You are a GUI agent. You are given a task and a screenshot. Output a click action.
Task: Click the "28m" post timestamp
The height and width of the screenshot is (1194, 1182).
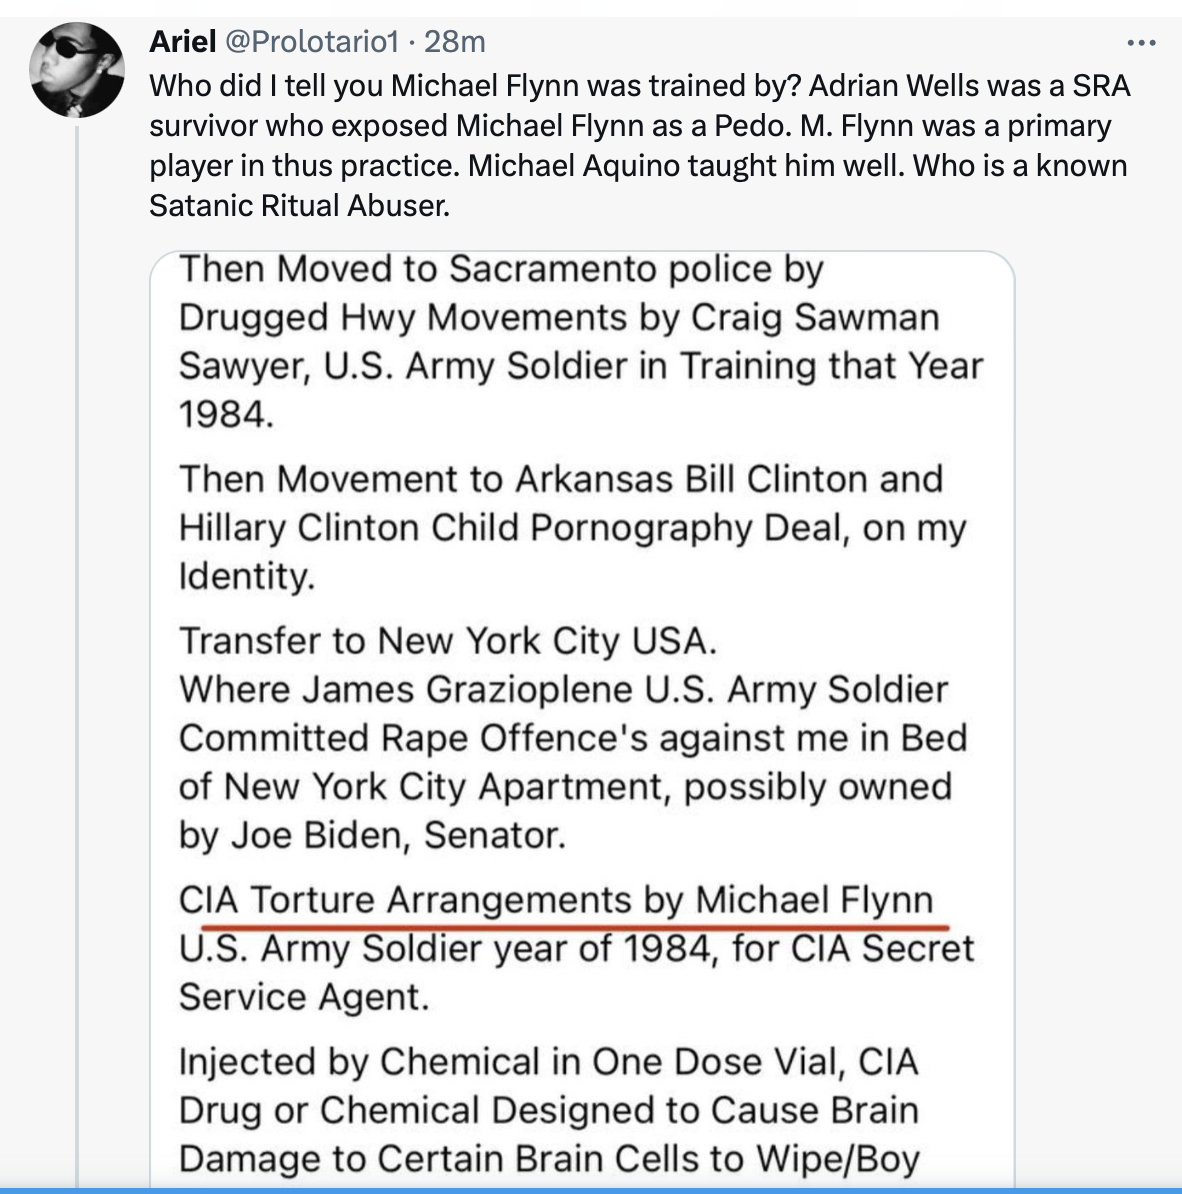pyautogui.click(x=455, y=41)
